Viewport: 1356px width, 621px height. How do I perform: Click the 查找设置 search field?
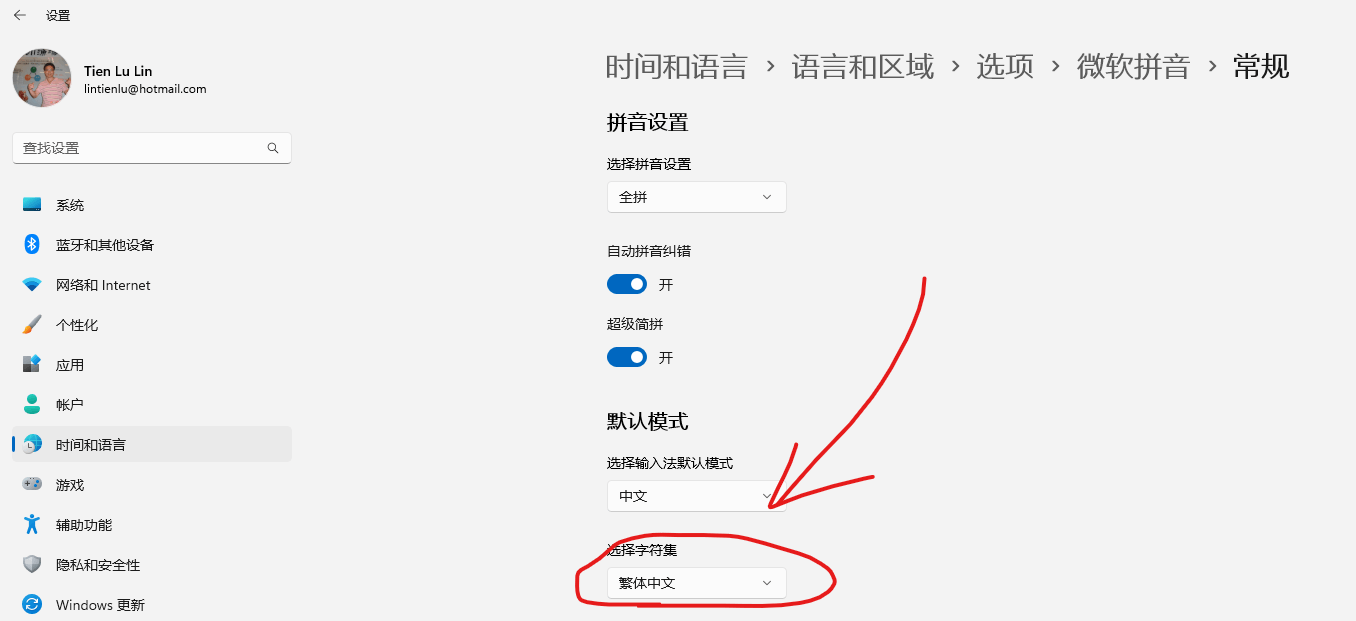click(152, 148)
